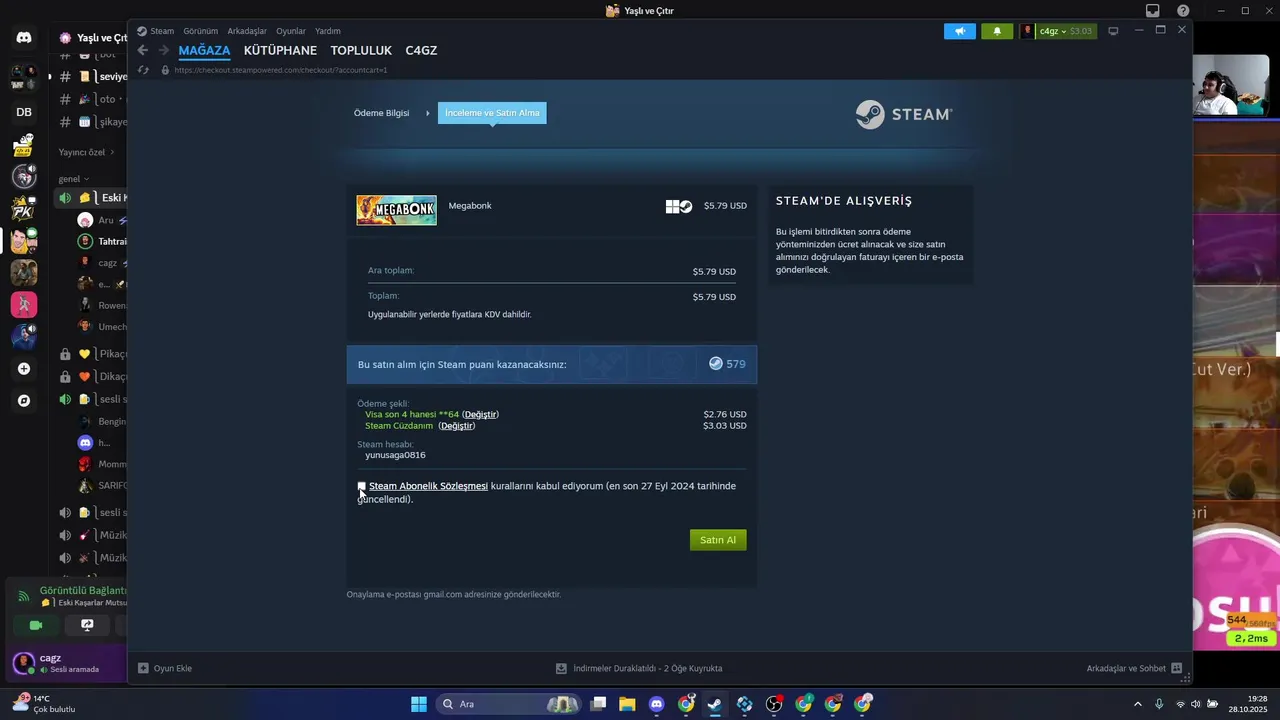Click the Steam logo in checkout header
Screen dimensions: 1280x720
pyautogui.click(x=904, y=114)
